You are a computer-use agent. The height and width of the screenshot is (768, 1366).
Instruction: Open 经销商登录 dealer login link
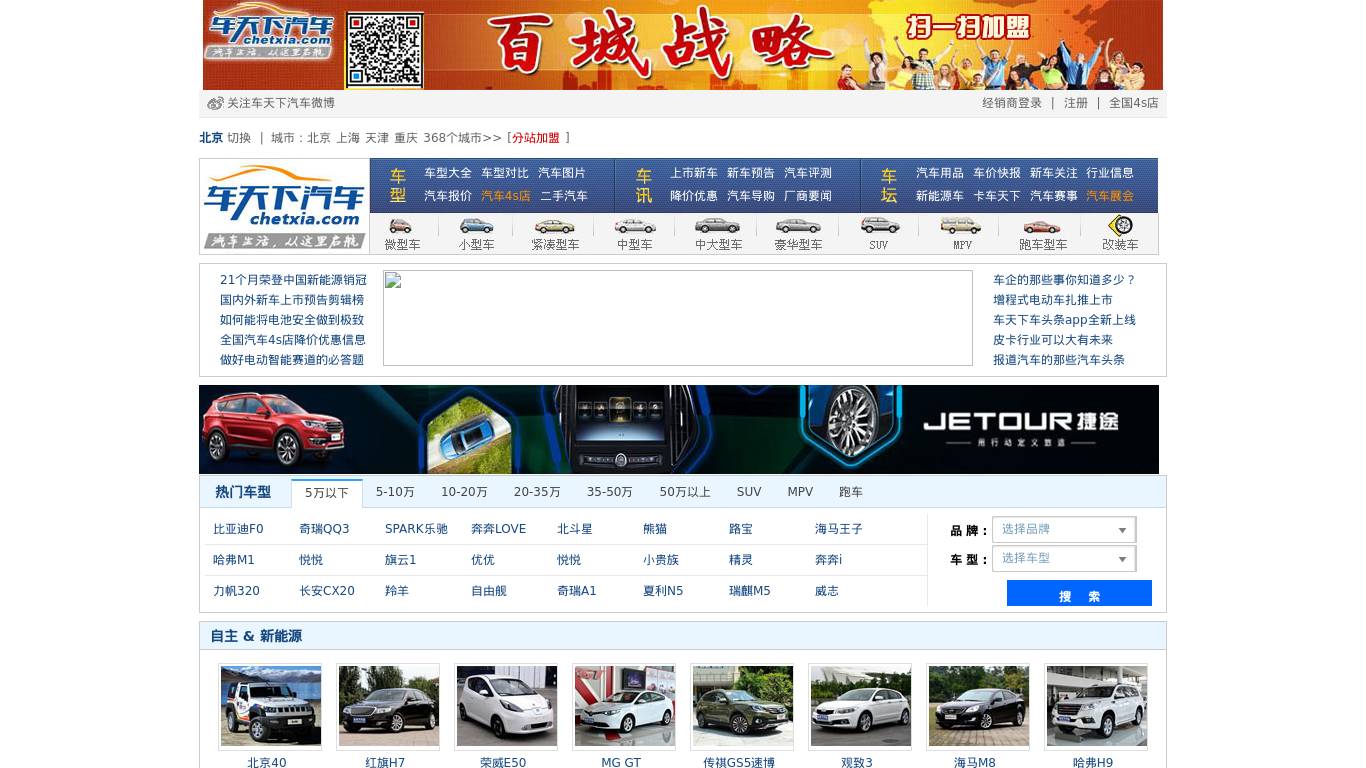pyautogui.click(x=1012, y=103)
